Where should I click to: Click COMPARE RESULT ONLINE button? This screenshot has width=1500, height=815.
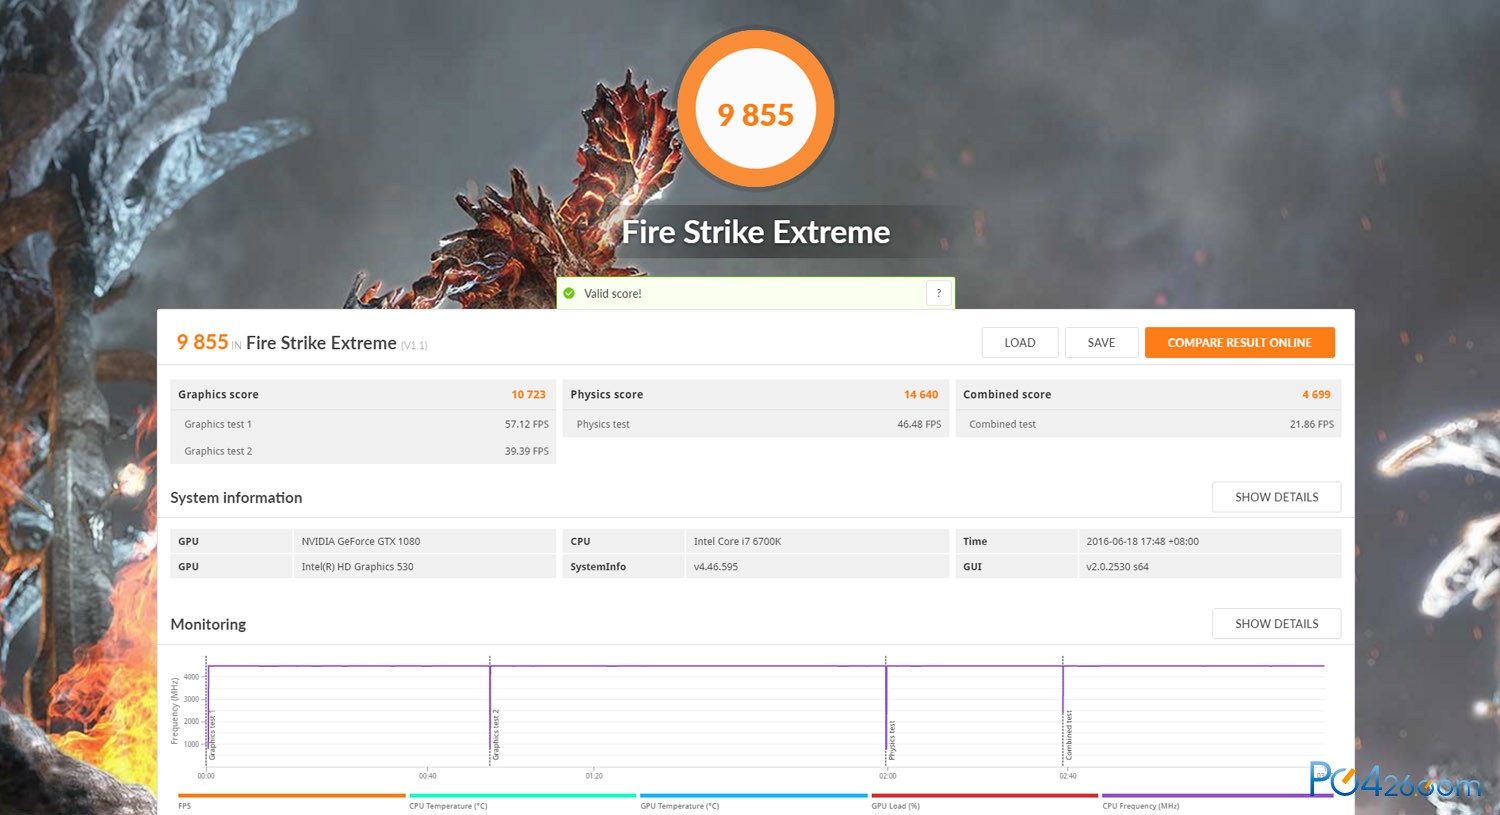click(1239, 342)
